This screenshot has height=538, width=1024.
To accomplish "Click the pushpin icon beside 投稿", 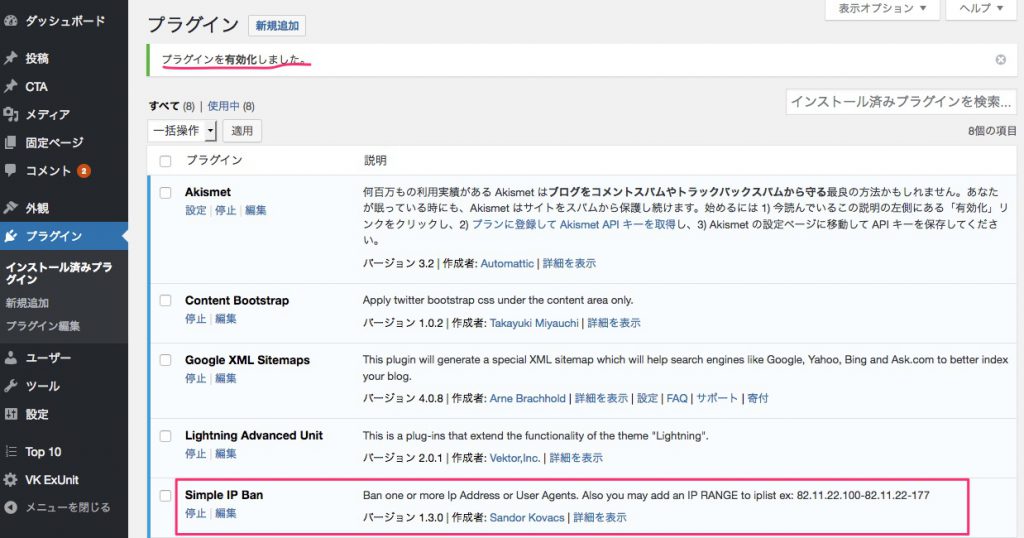I will click(x=10, y=58).
